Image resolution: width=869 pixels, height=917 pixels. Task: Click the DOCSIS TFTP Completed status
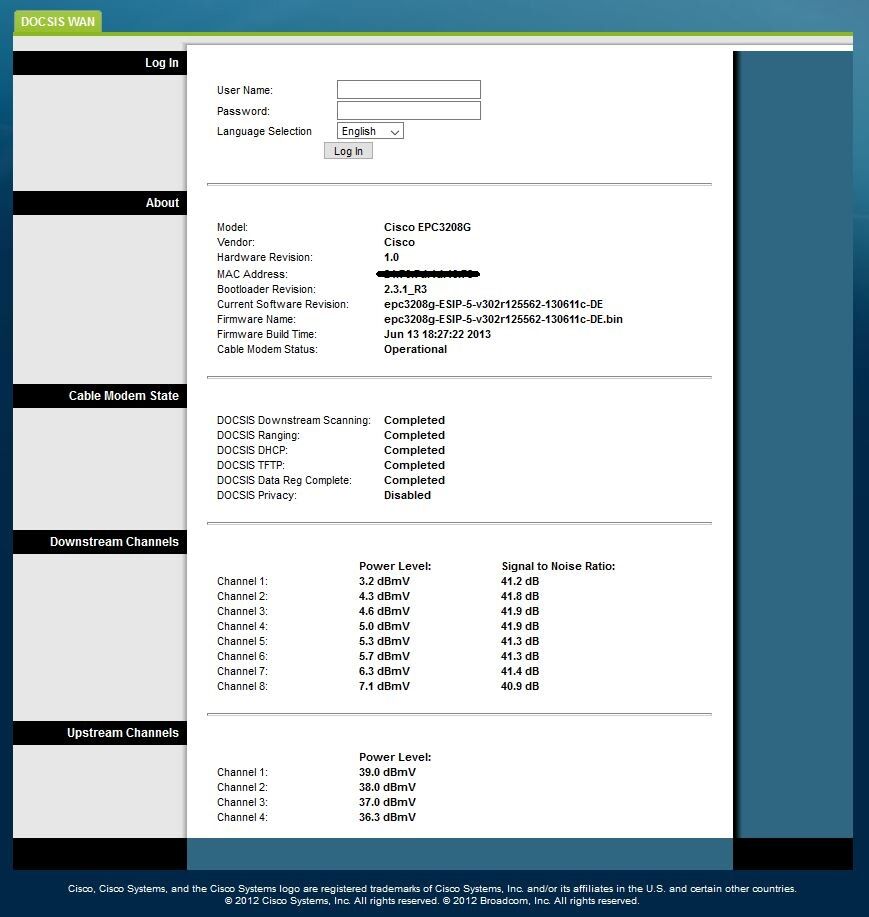click(x=414, y=466)
